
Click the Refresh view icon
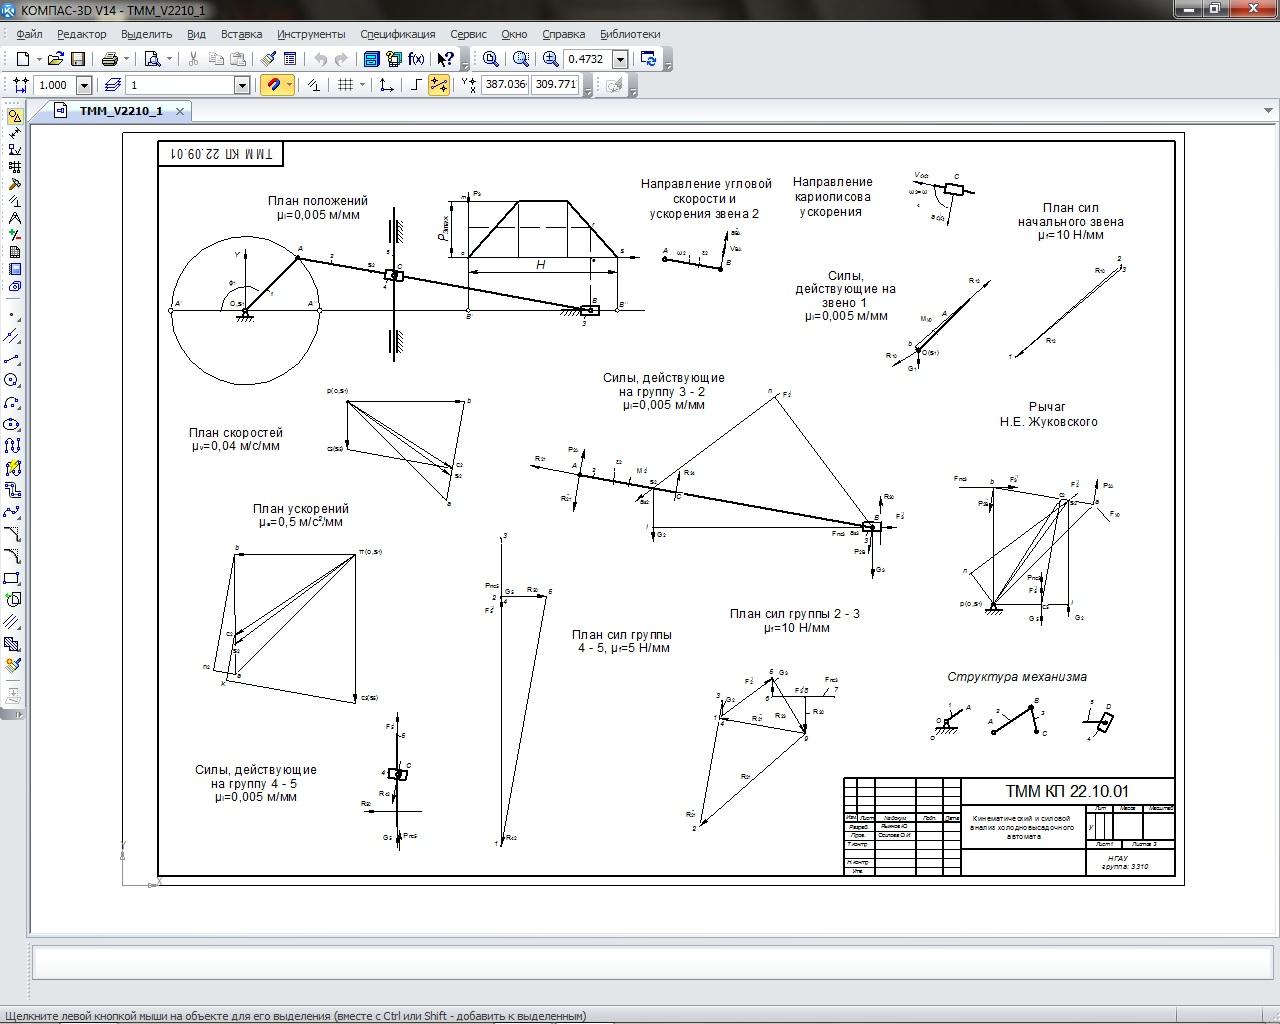648,59
